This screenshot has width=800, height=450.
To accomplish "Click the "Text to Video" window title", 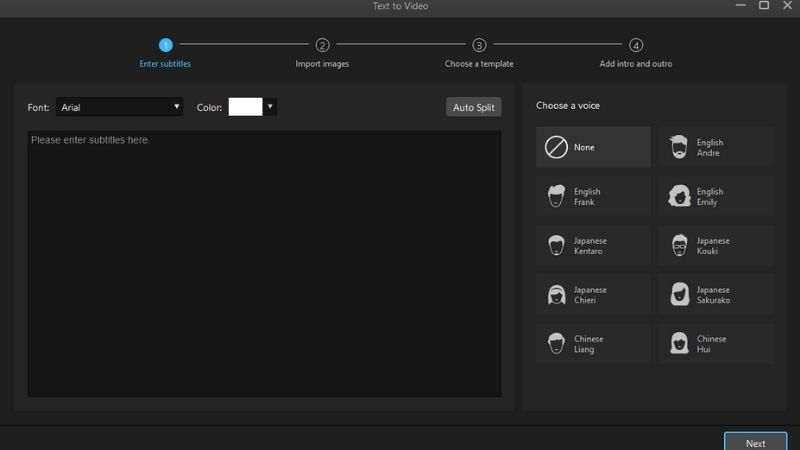I will click(400, 6).
